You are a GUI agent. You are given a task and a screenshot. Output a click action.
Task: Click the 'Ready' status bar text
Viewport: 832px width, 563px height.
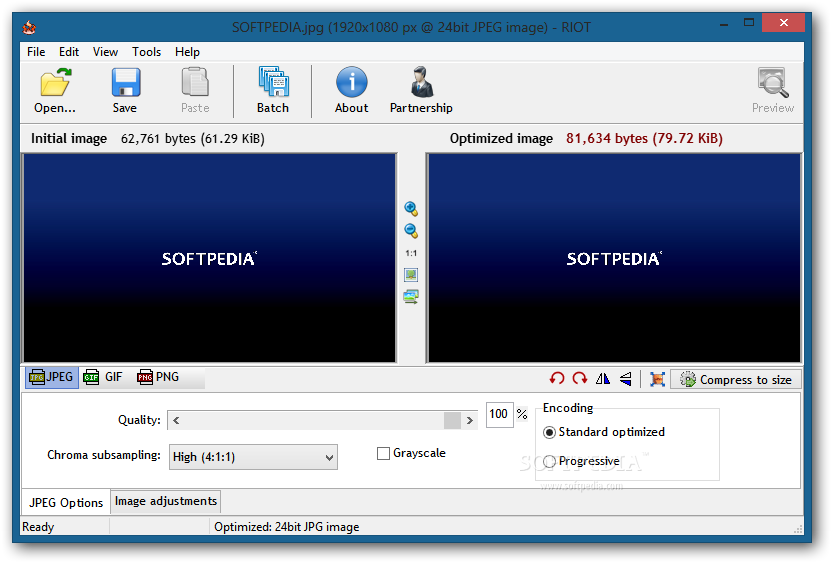click(x=38, y=527)
